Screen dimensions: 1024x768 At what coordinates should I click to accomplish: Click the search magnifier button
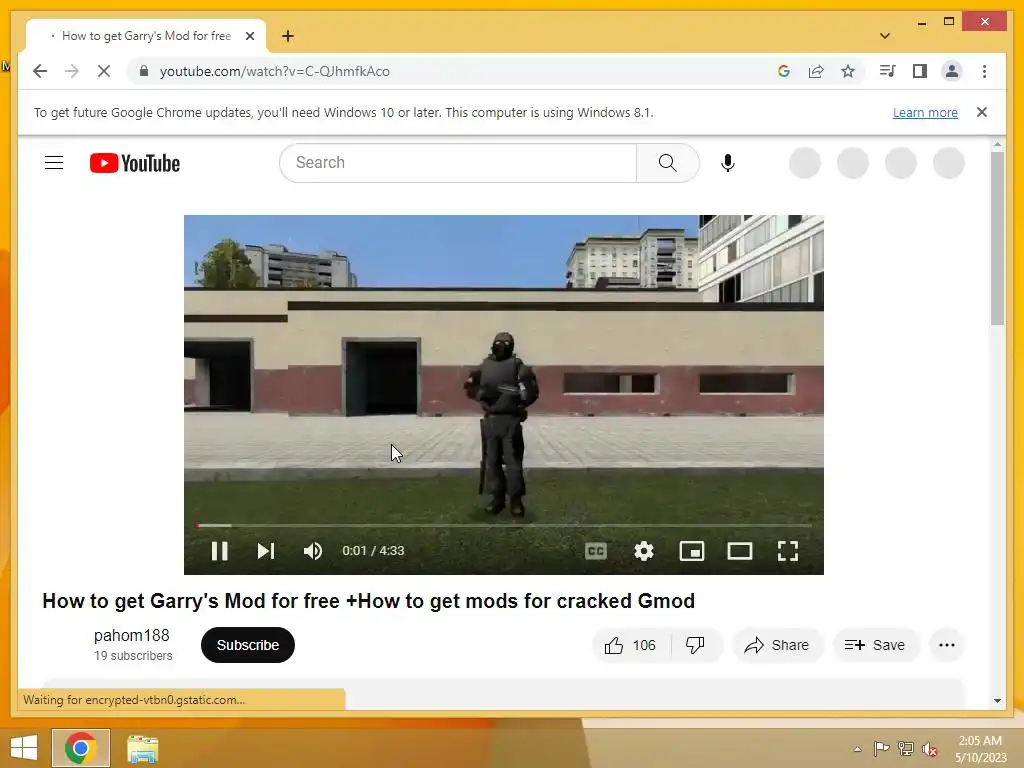(667, 163)
